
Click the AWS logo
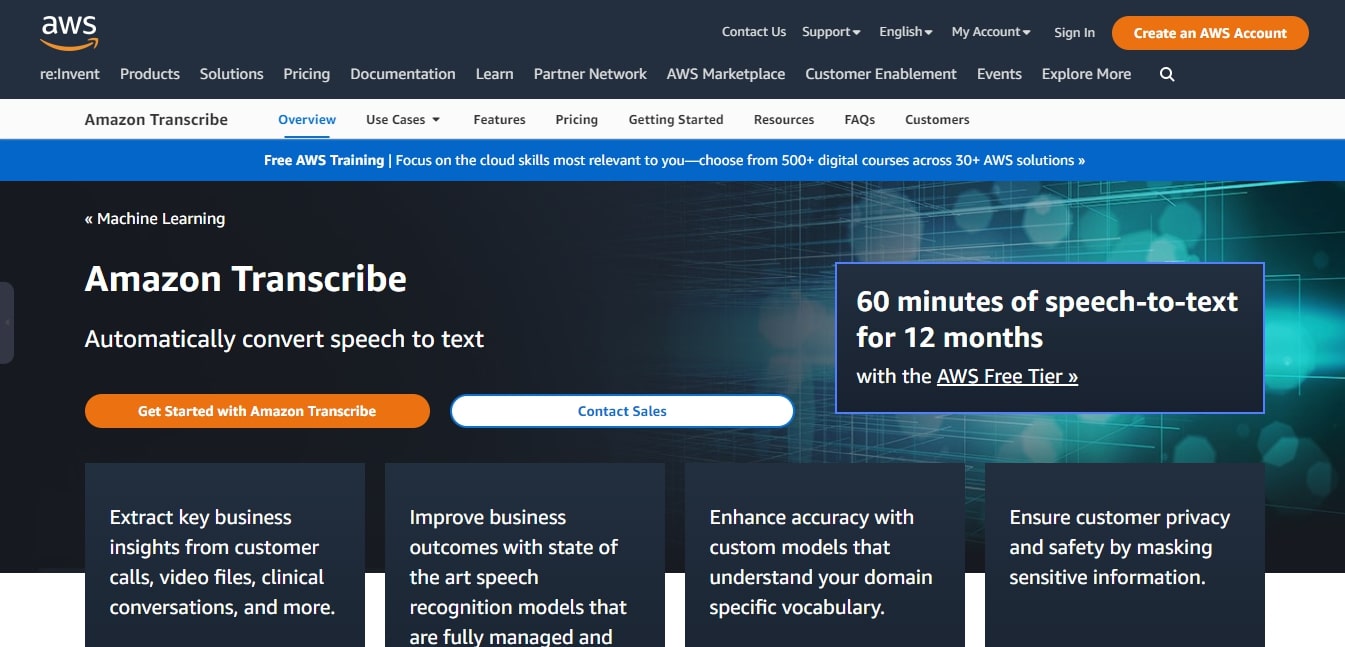pyautogui.click(x=69, y=32)
